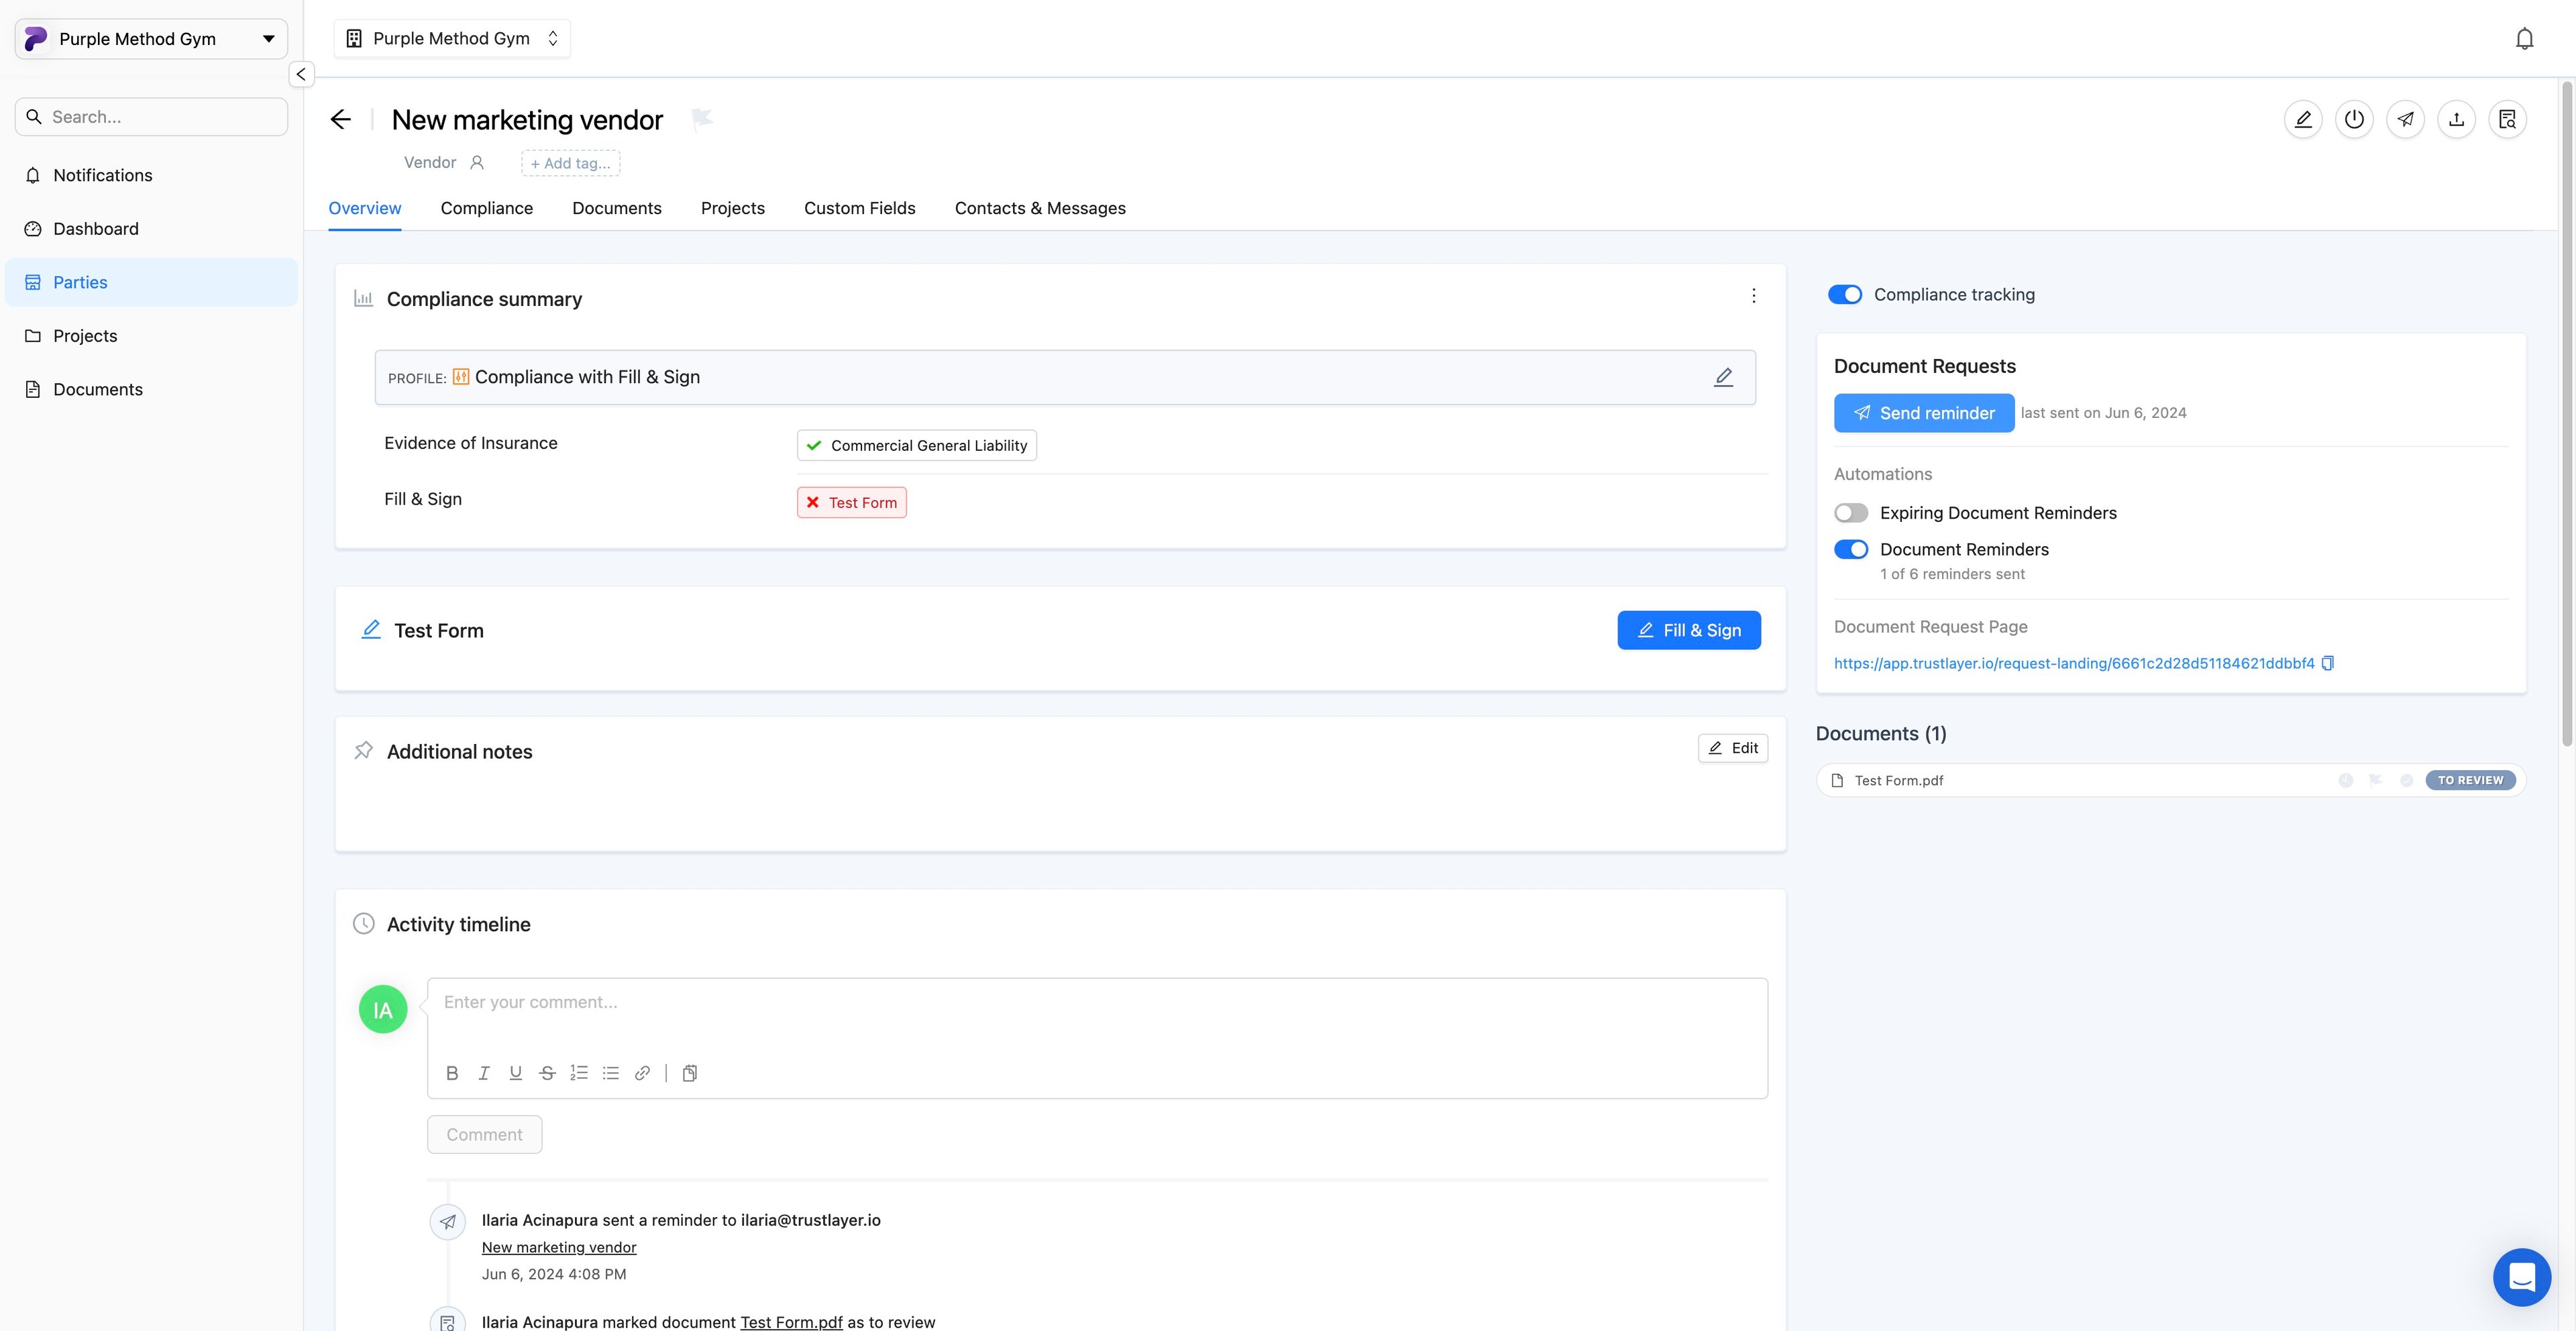
Task: Click the Send reminder button
Action: tap(1923, 413)
